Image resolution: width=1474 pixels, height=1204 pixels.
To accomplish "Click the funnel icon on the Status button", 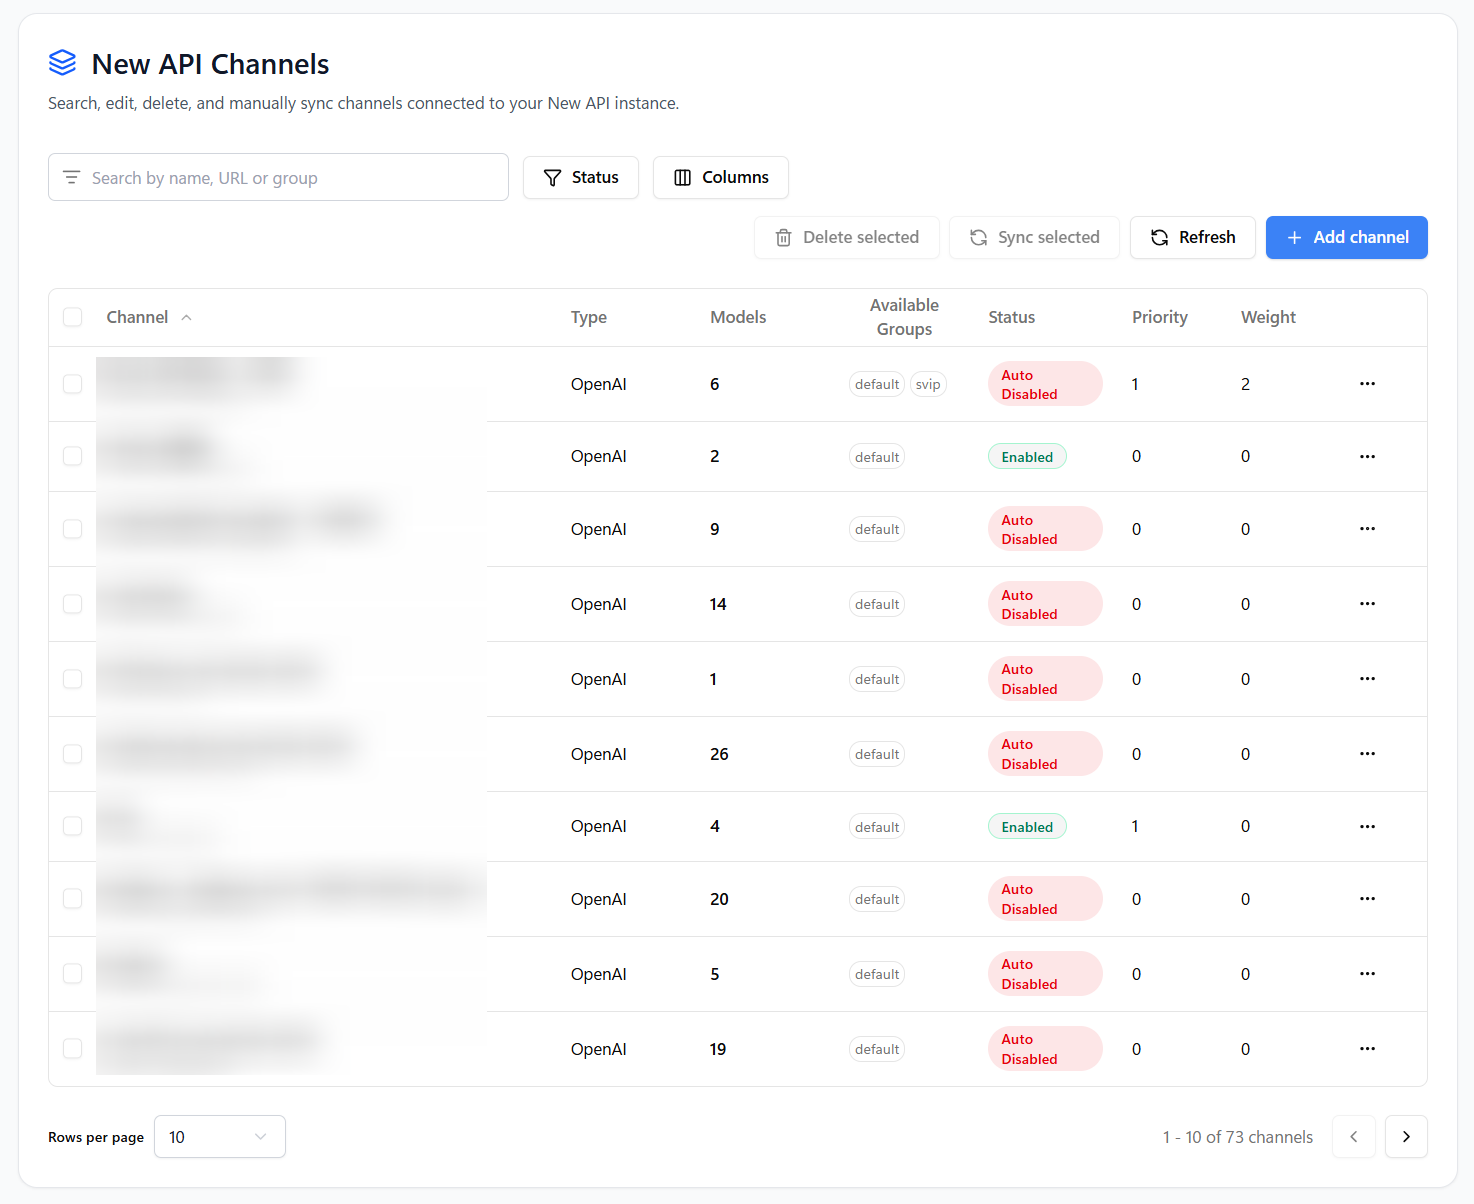I will coord(553,177).
